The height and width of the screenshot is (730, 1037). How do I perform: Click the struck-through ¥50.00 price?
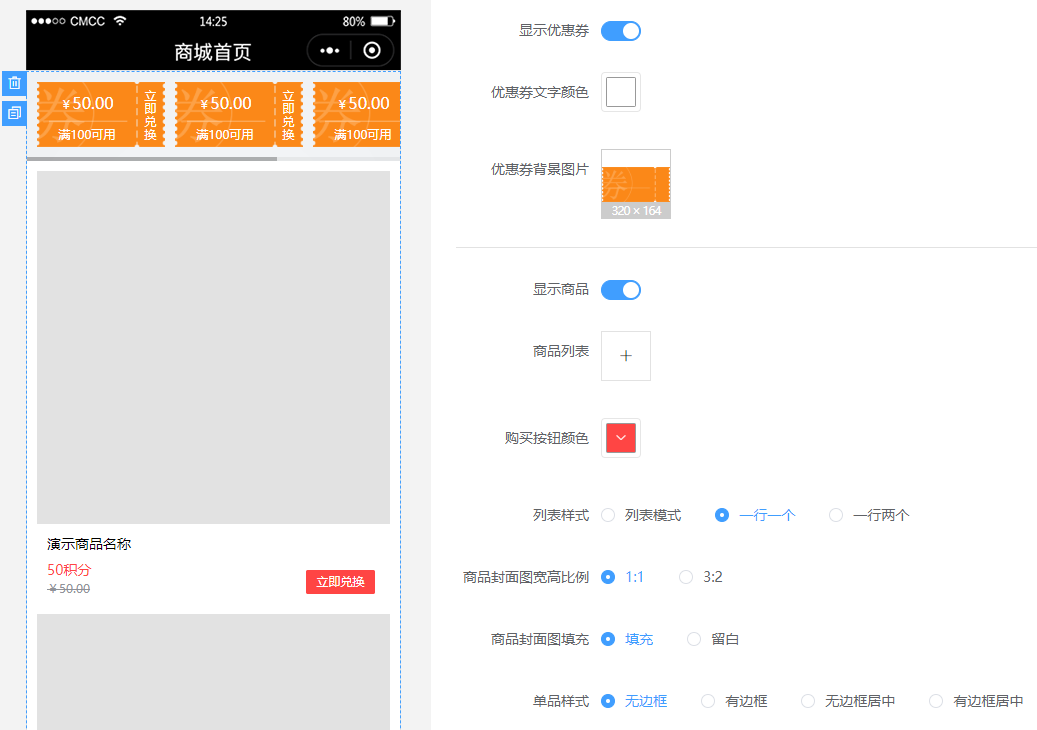tap(69, 588)
